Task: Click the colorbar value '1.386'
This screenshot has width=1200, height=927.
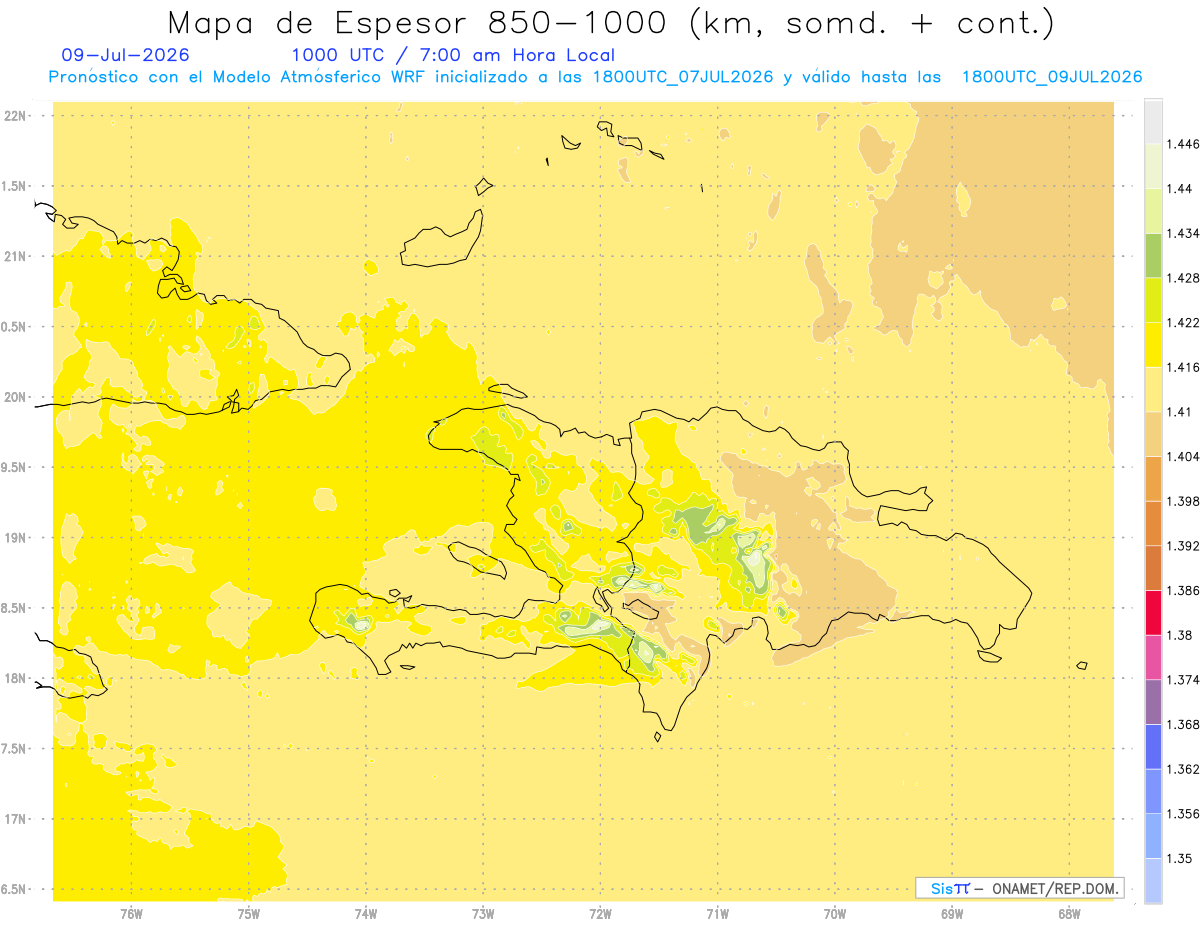Action: [x=1183, y=590]
